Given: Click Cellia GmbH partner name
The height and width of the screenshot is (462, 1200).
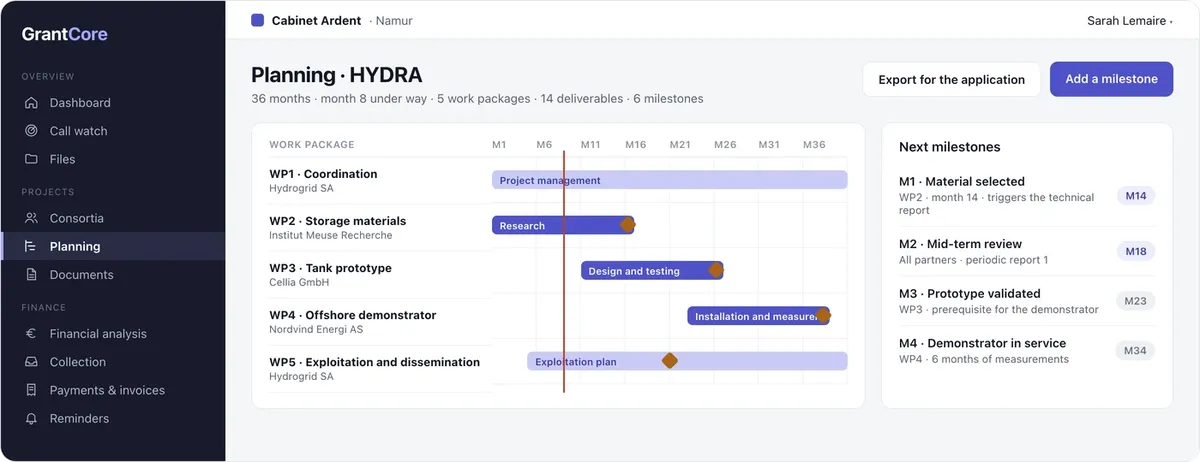Looking at the screenshot, I should pos(298,282).
